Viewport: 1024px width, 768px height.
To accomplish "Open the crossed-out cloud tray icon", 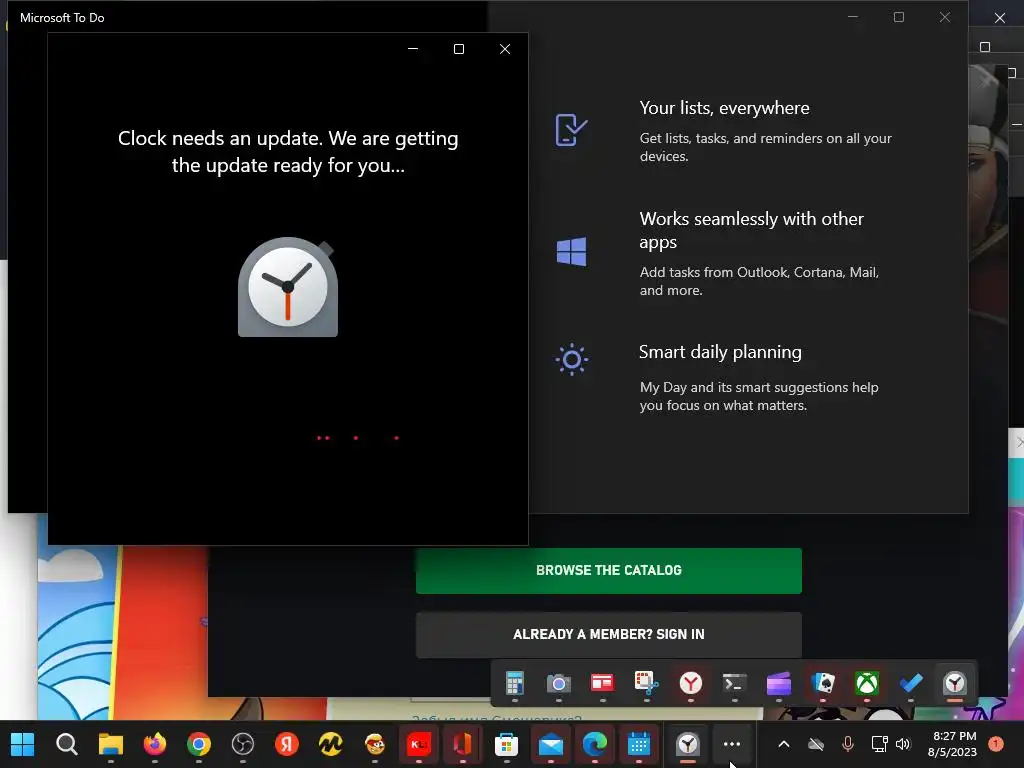I will pos(816,744).
